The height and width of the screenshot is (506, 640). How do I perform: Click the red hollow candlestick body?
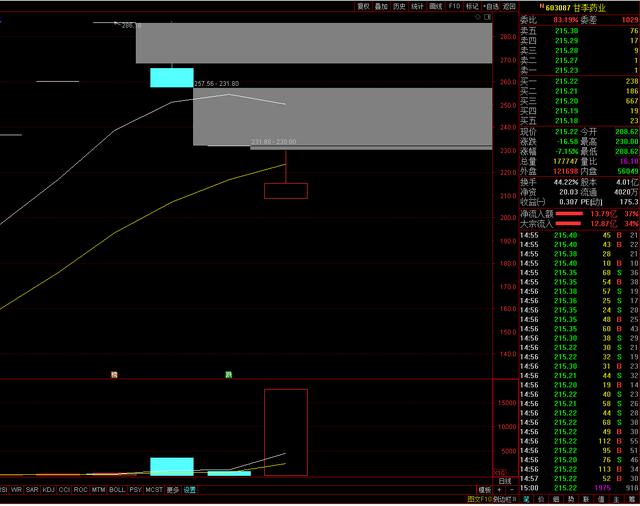coord(286,191)
